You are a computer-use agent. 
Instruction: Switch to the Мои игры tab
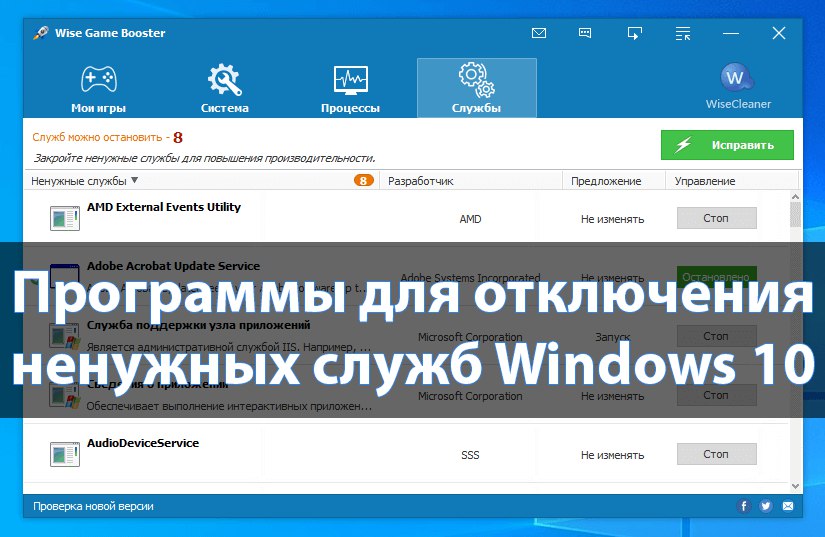pos(98,88)
